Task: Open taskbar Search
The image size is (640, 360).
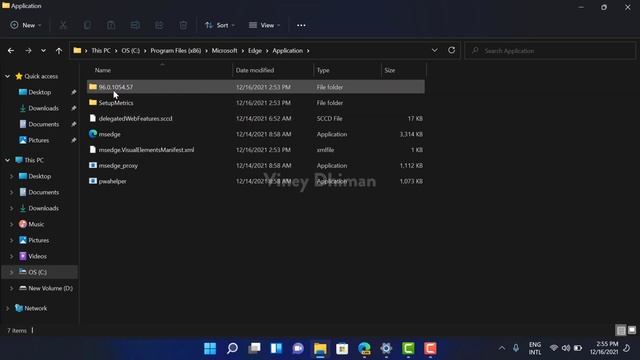Action: [232, 348]
